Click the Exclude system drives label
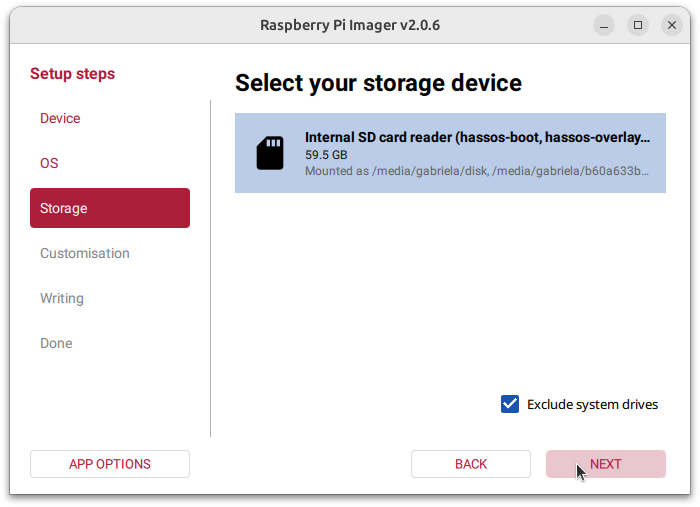Image resolution: width=700 pixels, height=507 pixels. (592, 405)
